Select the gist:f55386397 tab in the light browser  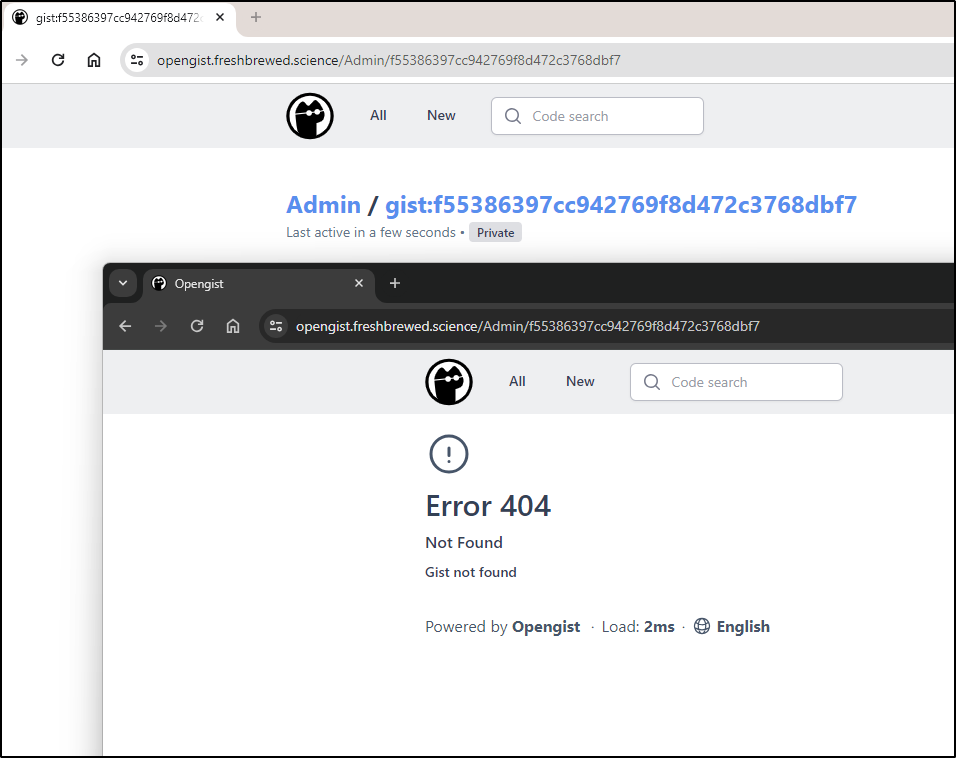pos(119,18)
